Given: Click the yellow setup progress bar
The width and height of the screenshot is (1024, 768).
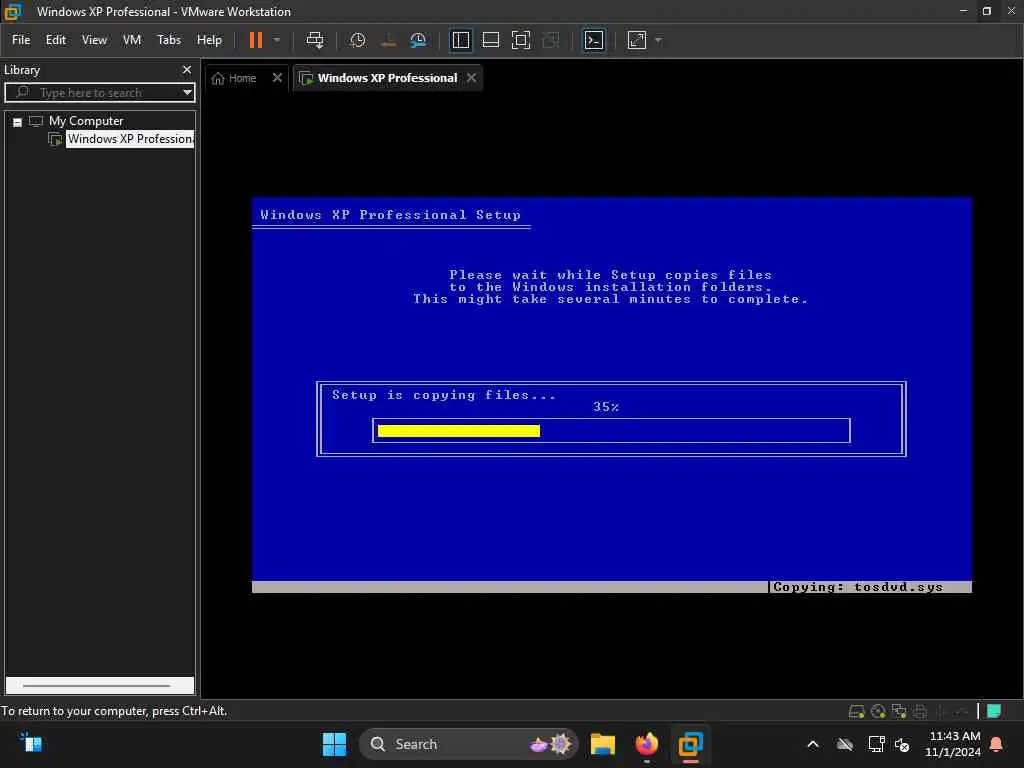Looking at the screenshot, I should [458, 431].
